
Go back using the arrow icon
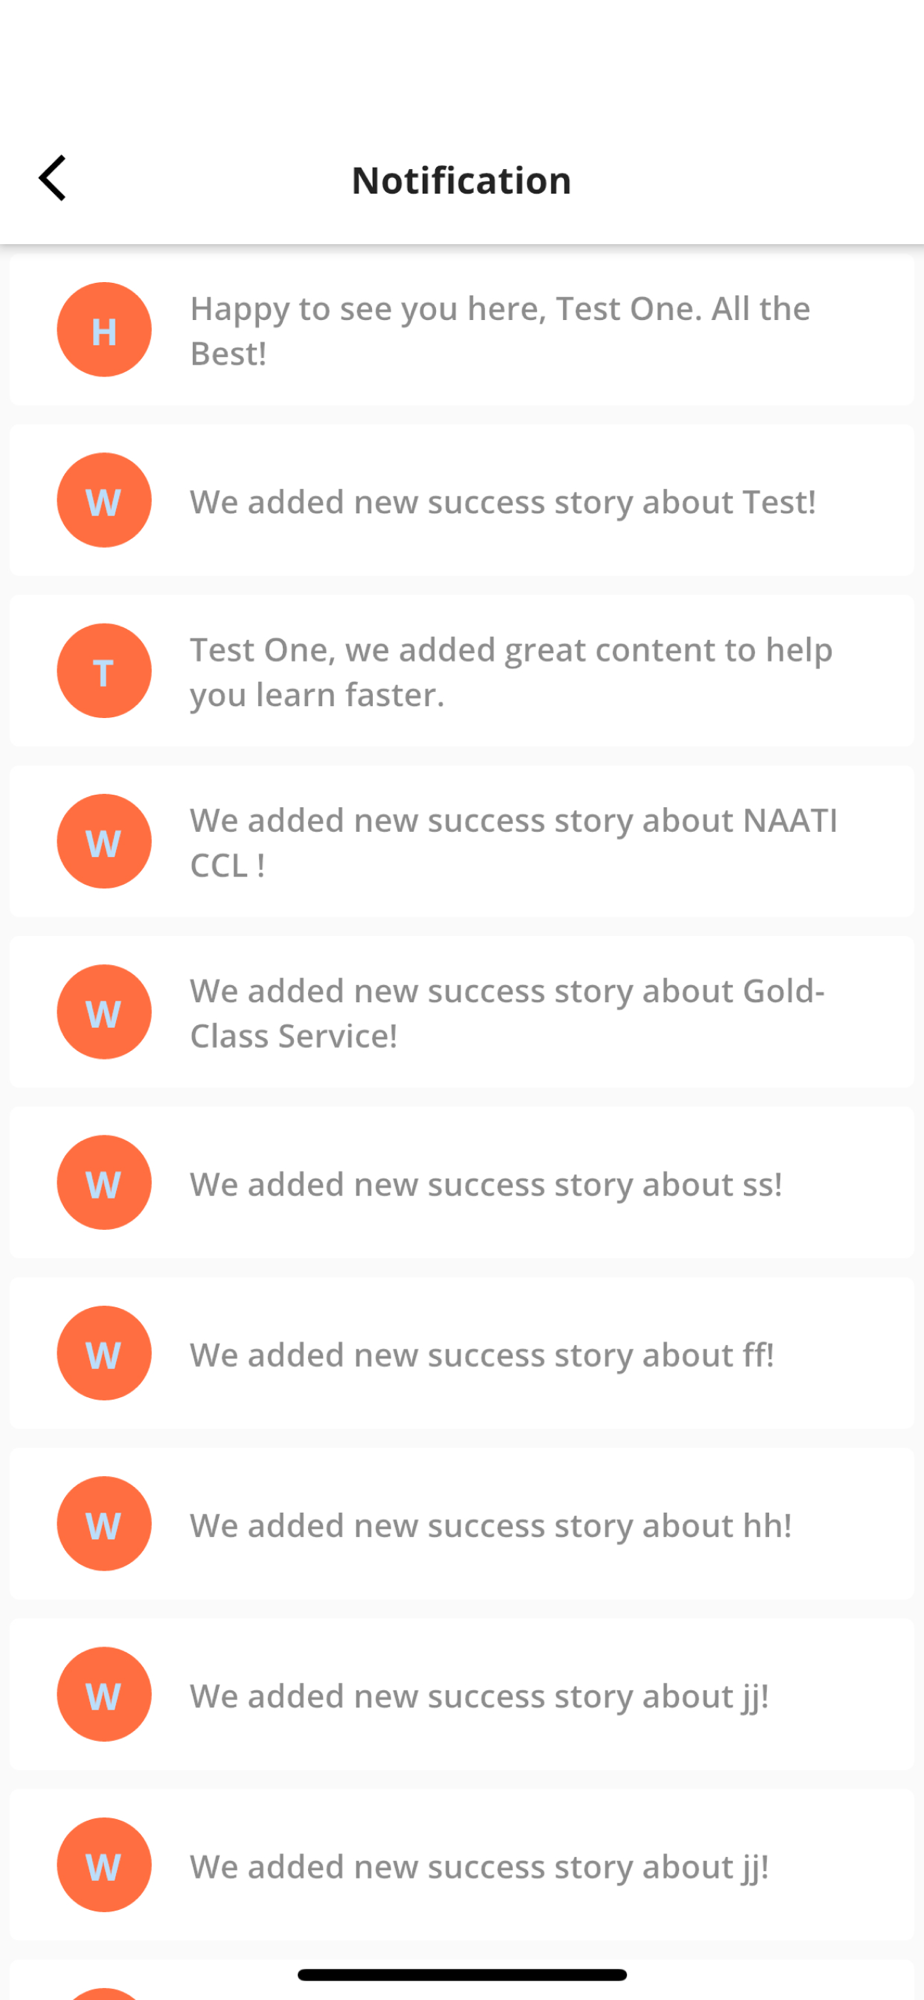[x=52, y=179]
